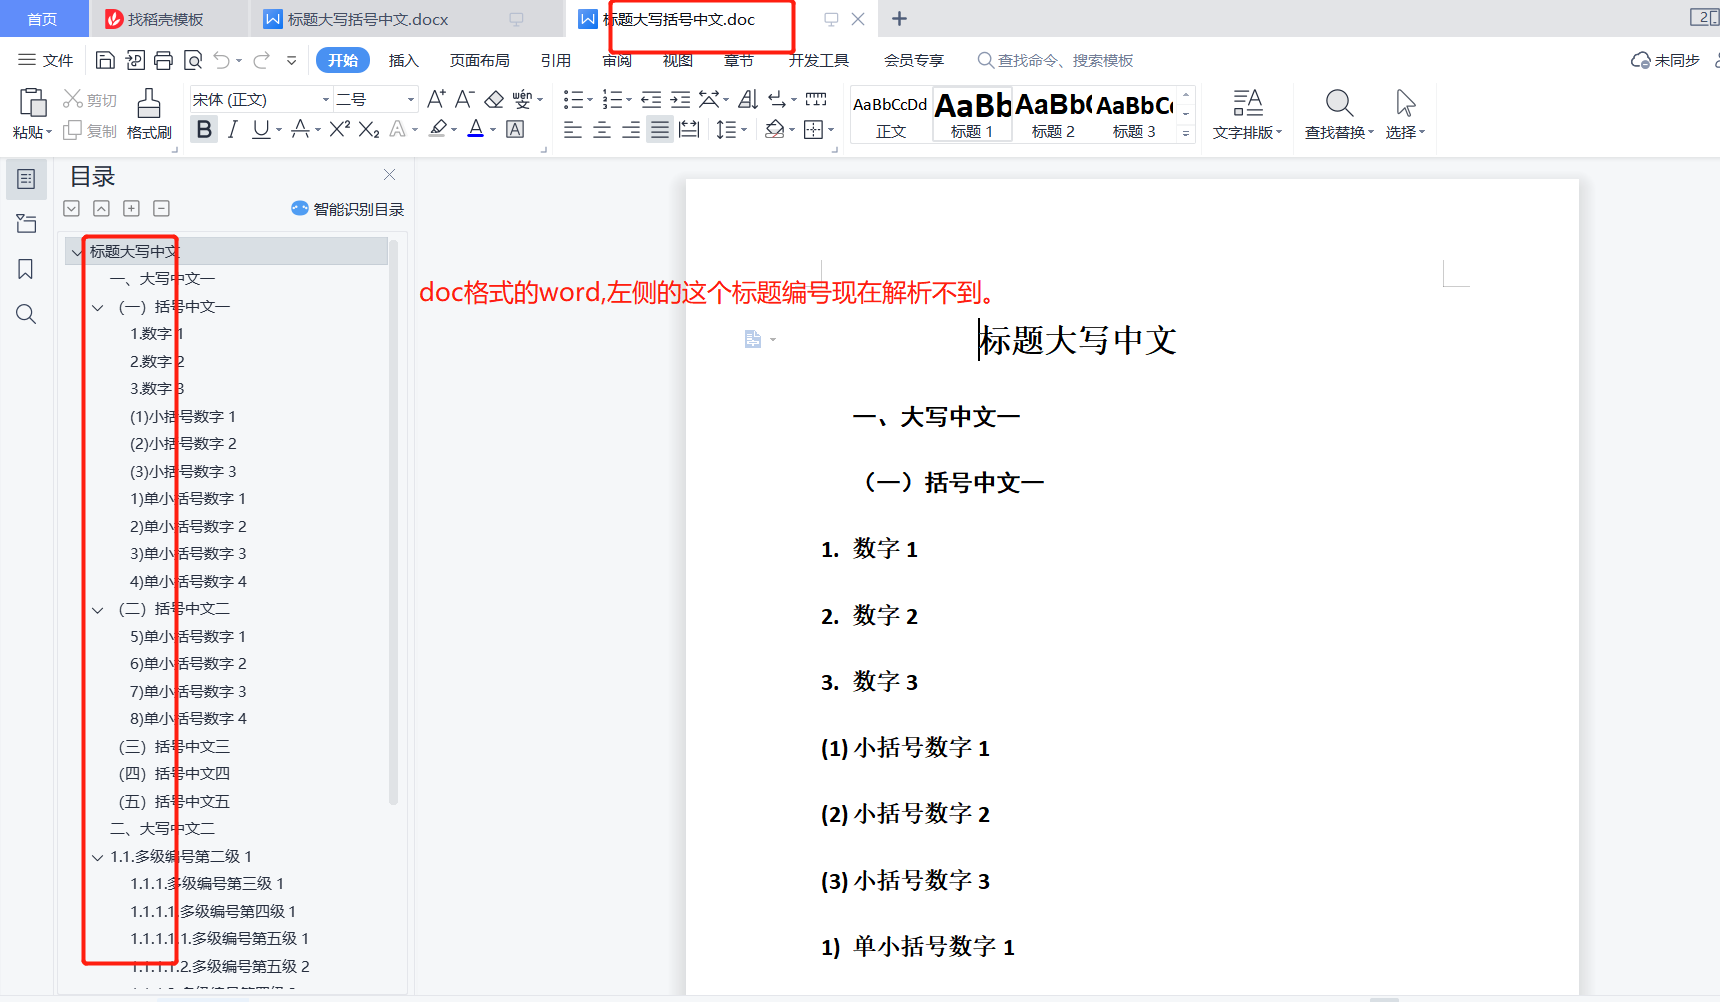The height and width of the screenshot is (1002, 1720).
Task: Toggle Bold formatting button
Action: point(204,129)
